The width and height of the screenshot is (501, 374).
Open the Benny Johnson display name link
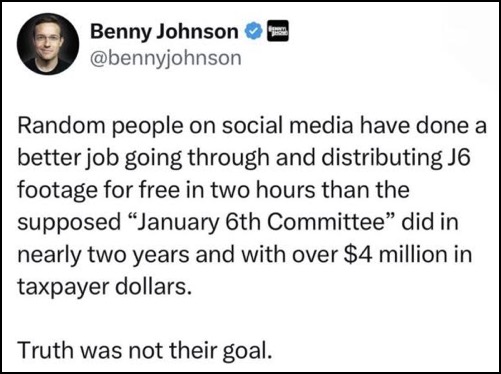[164, 32]
